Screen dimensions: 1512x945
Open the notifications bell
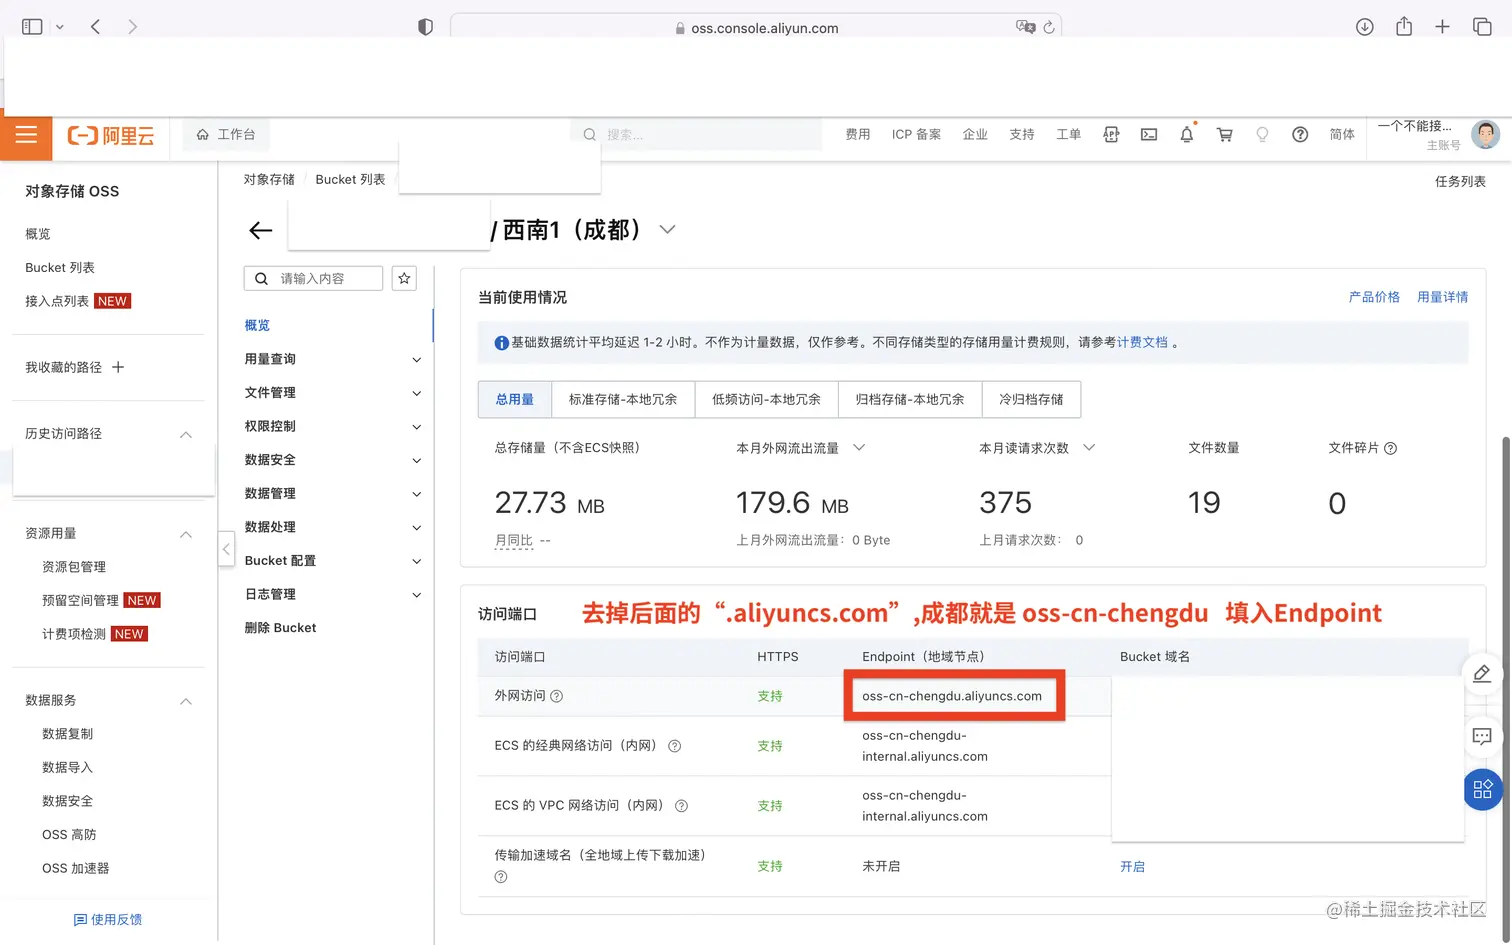tap(1186, 134)
